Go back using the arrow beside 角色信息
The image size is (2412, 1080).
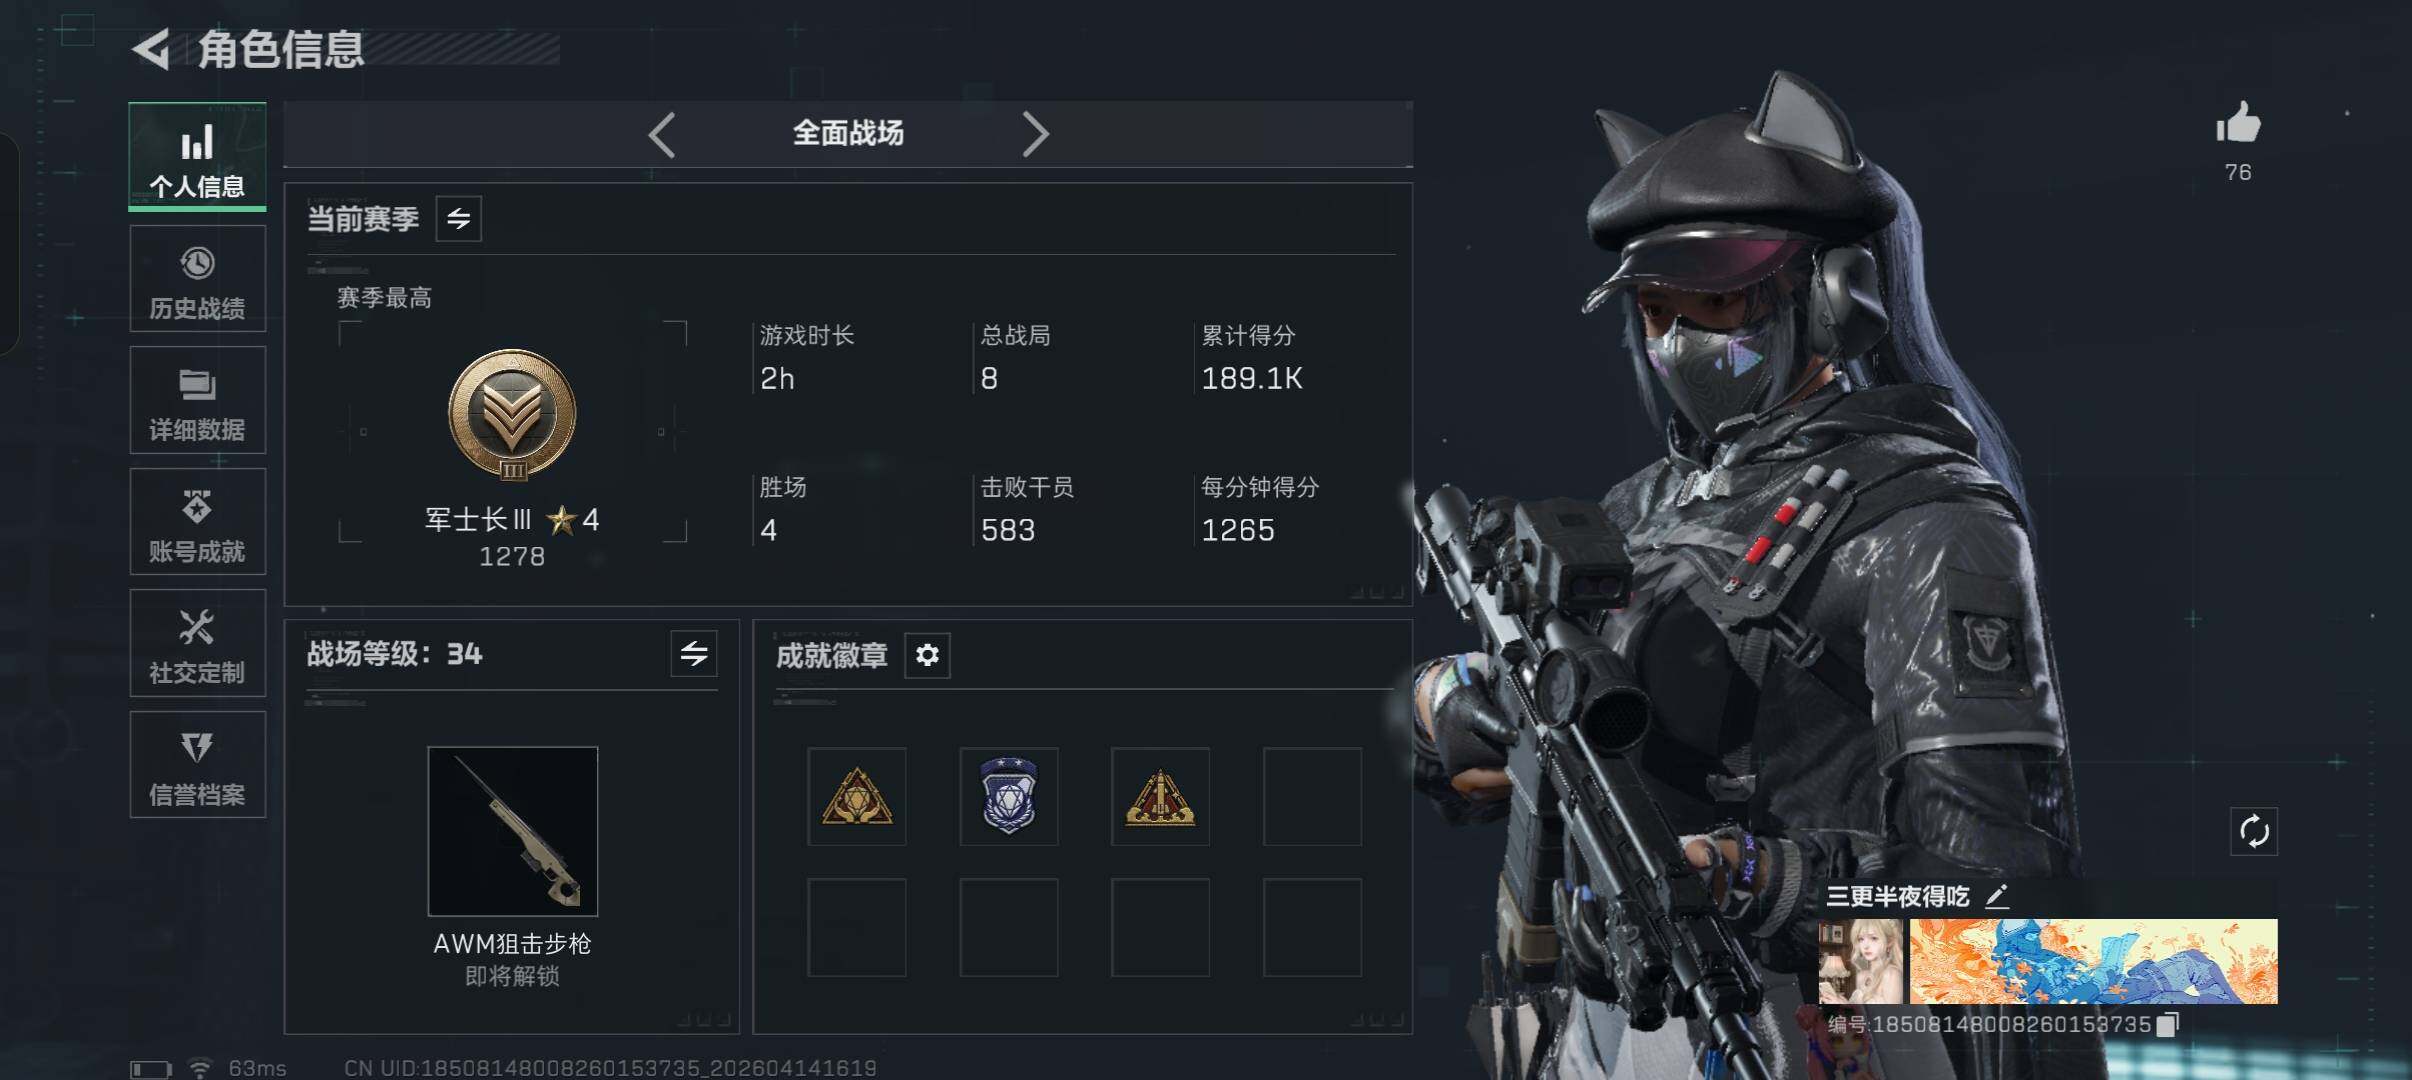pyautogui.click(x=152, y=49)
